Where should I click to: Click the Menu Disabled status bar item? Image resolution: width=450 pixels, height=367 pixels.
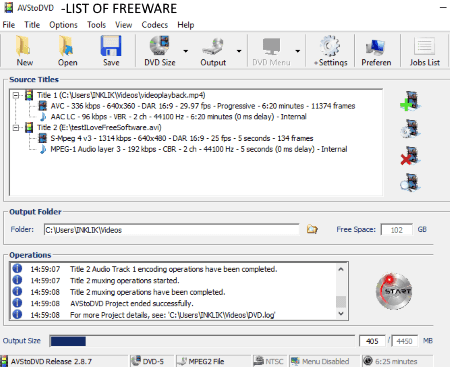click(x=324, y=361)
